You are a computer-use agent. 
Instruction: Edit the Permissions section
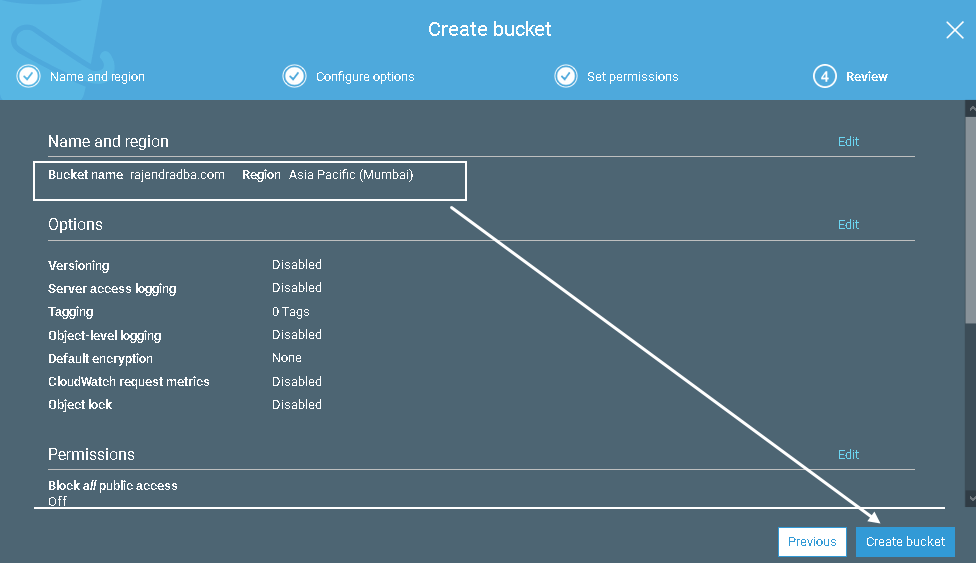coord(848,455)
